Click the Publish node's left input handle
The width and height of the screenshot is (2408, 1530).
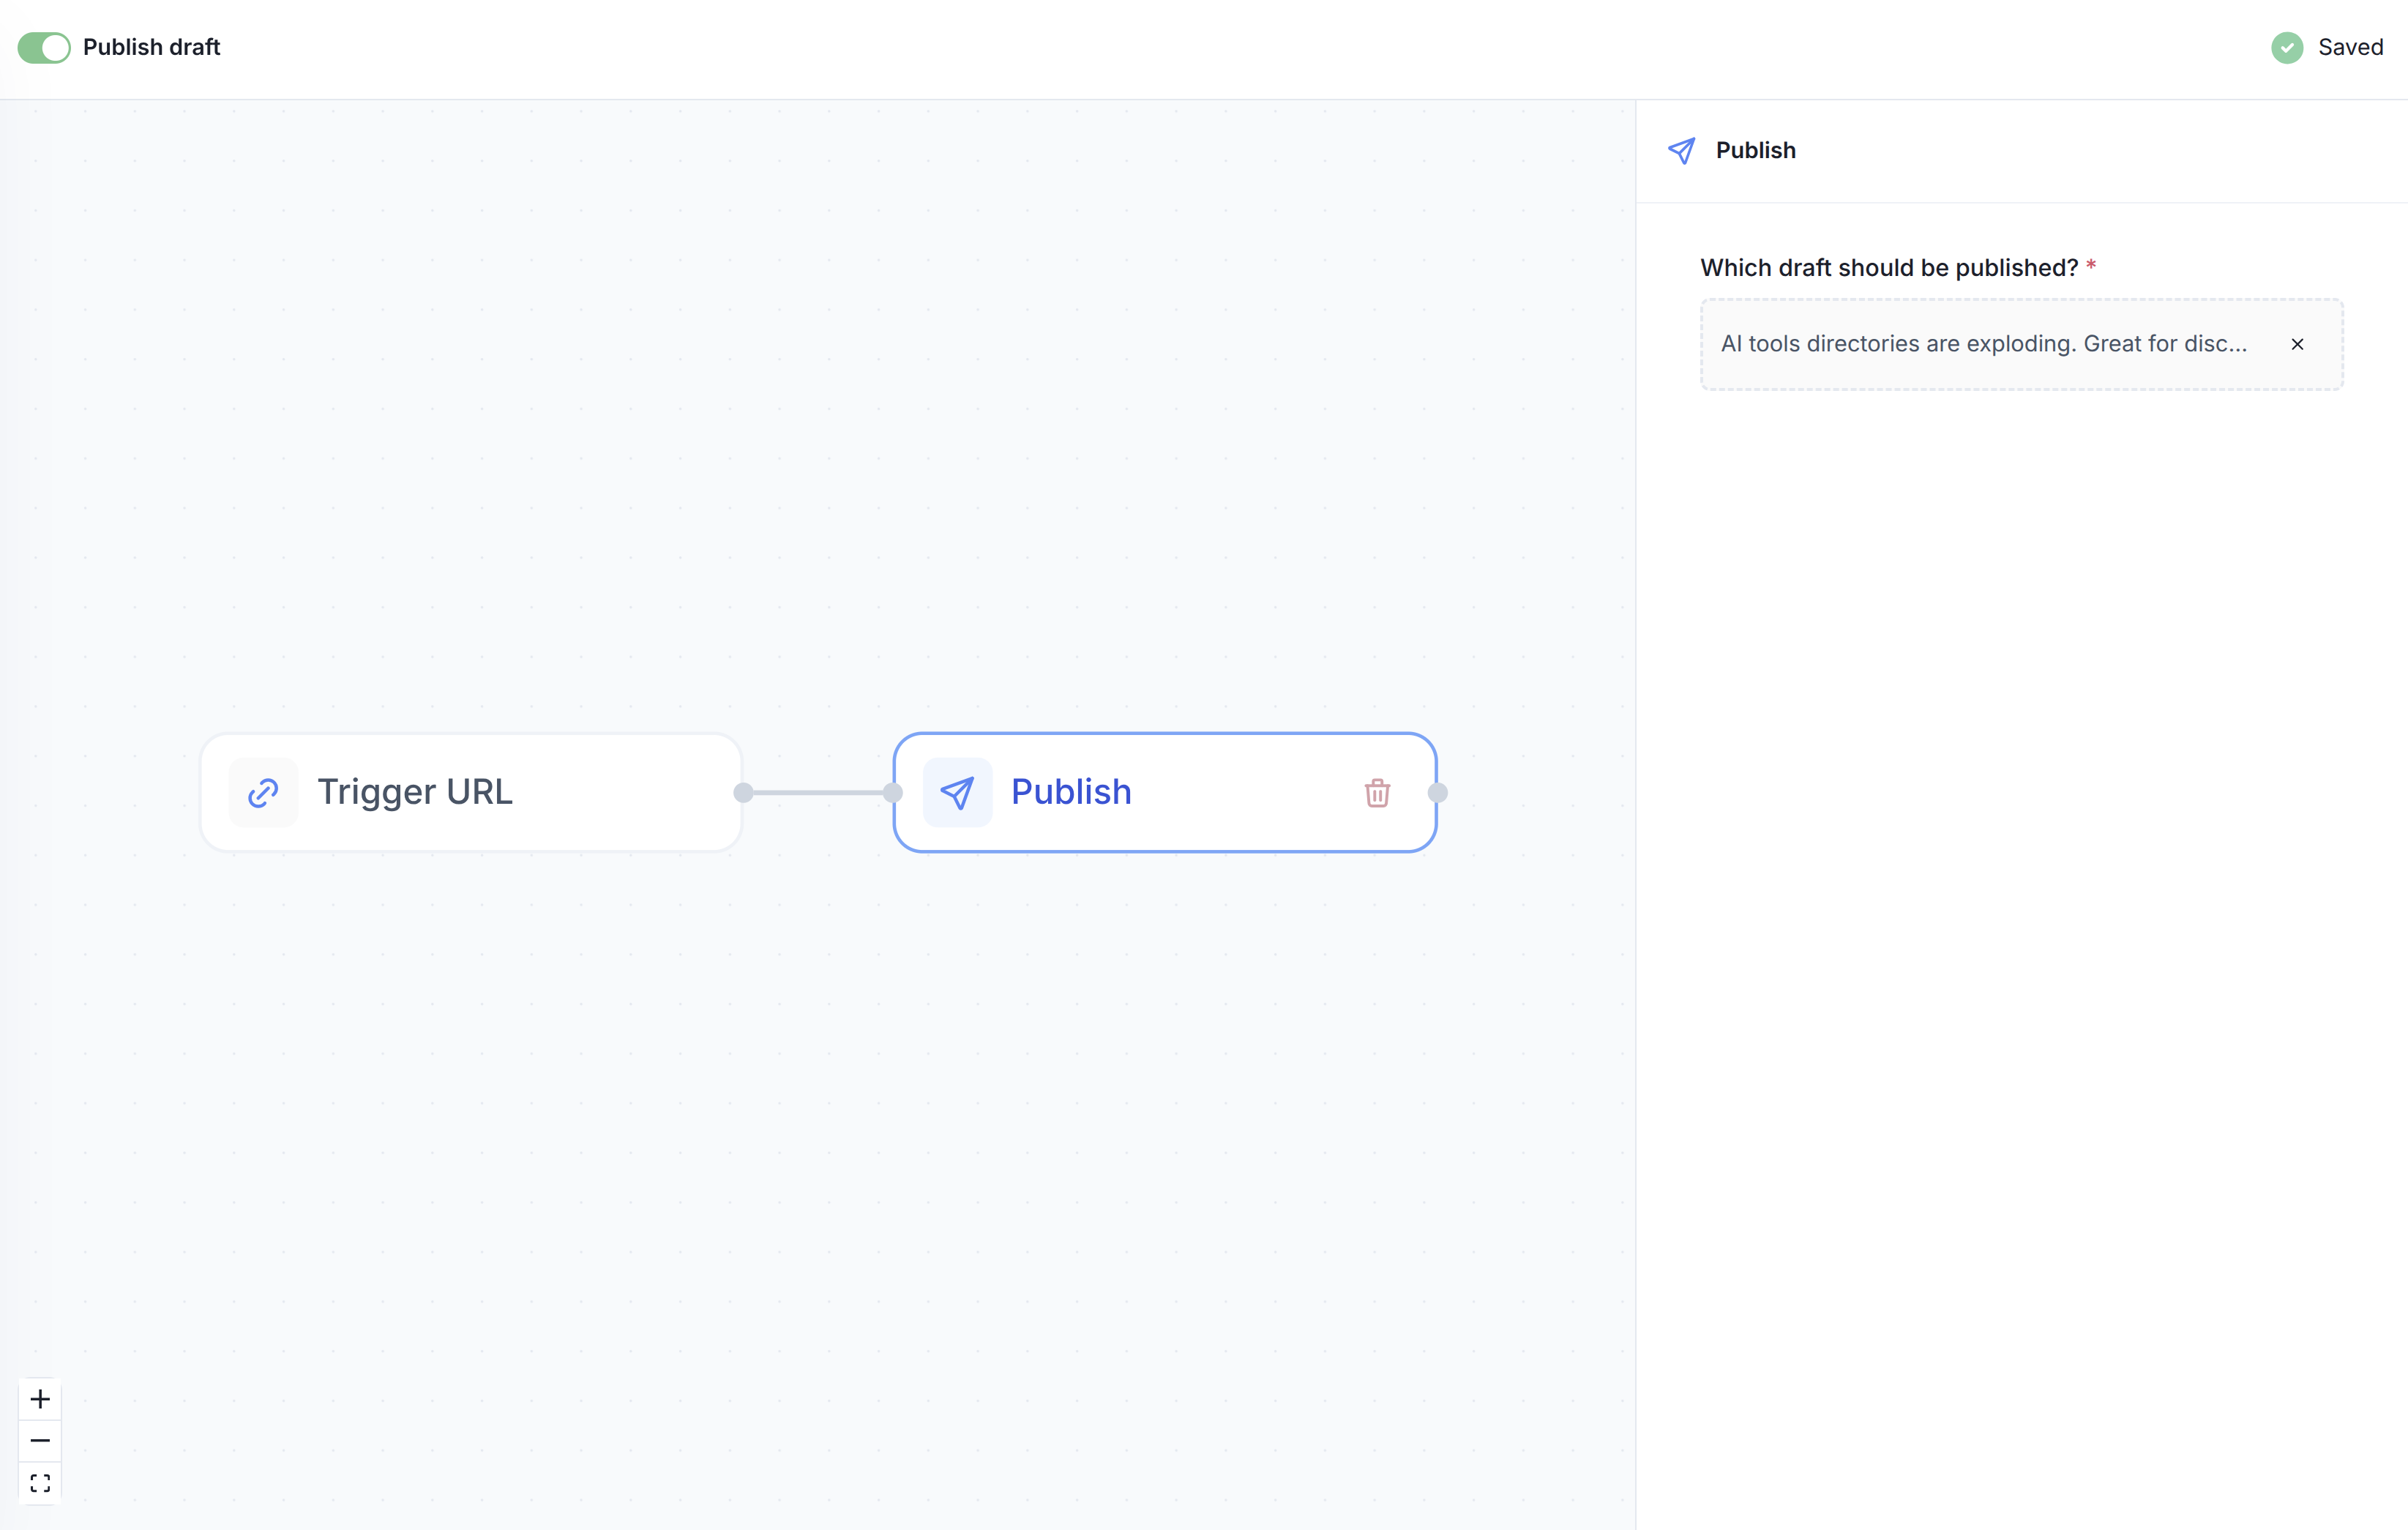pyautogui.click(x=893, y=793)
